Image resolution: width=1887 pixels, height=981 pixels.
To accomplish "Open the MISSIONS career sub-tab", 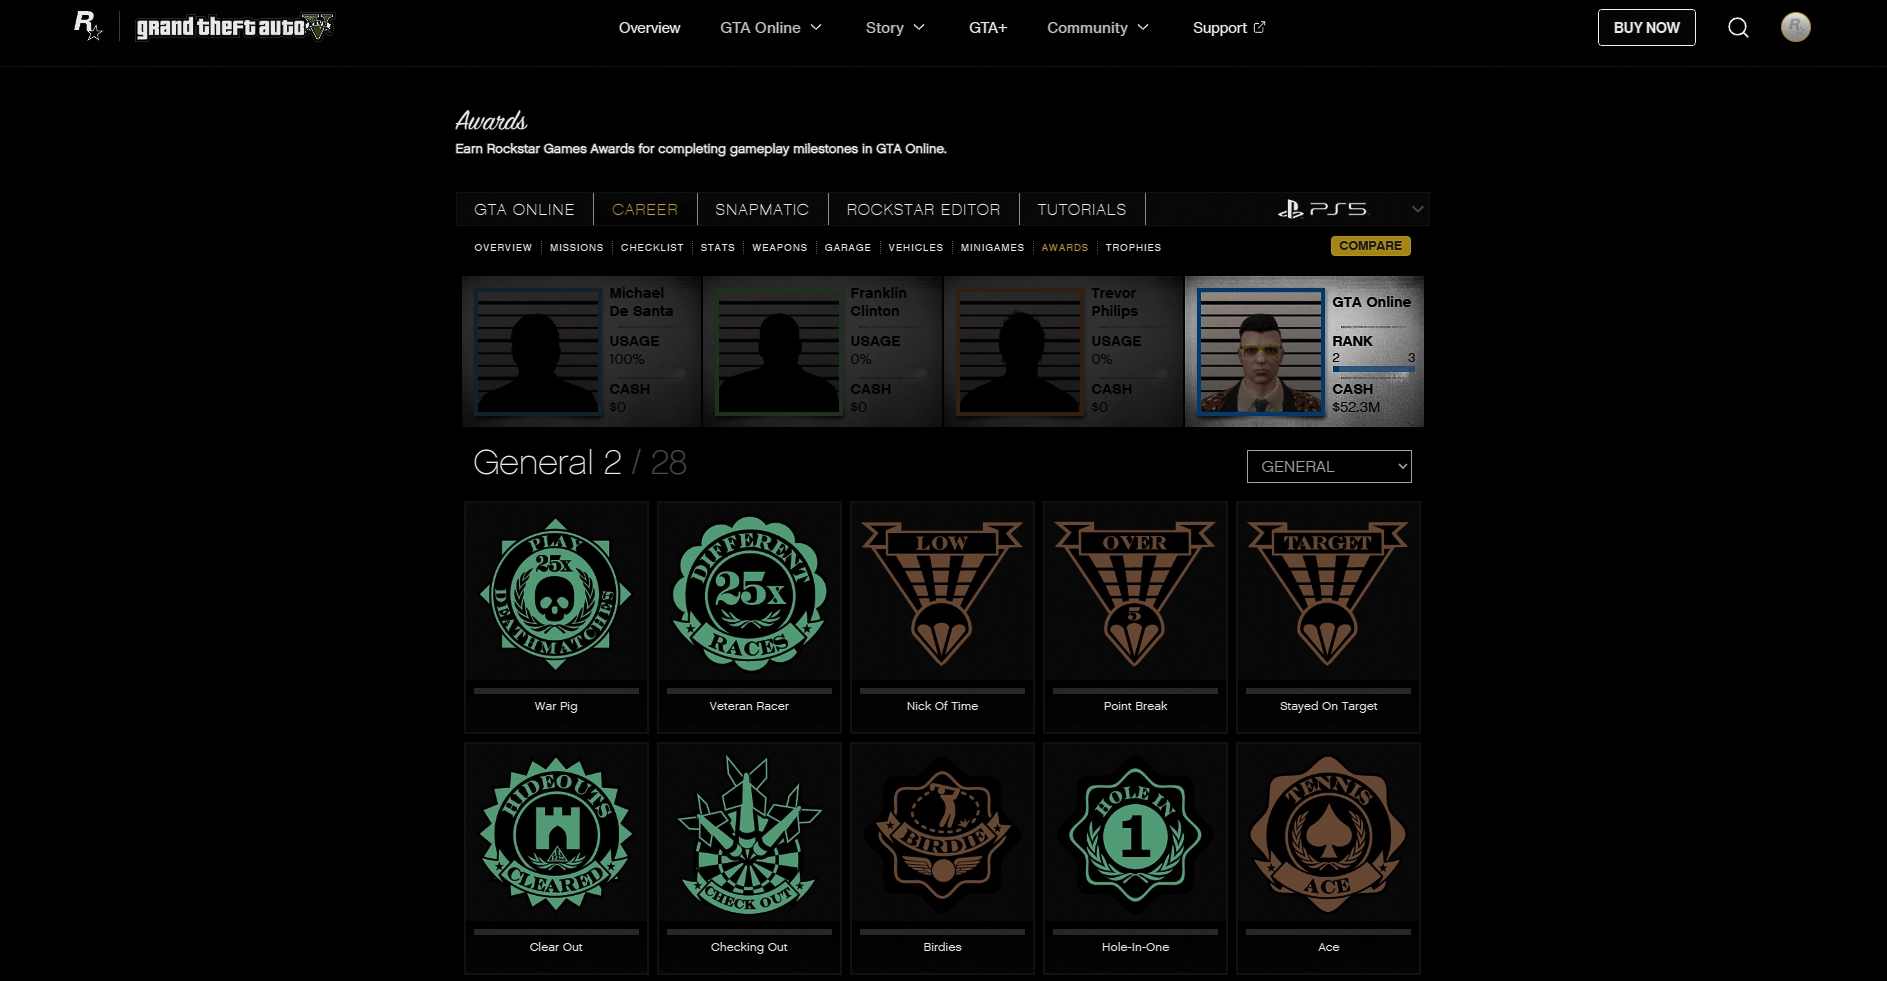I will [576, 247].
